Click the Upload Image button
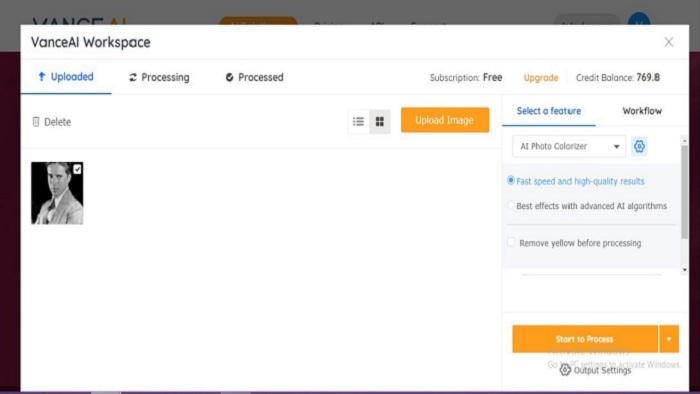This screenshot has width=700, height=394. pyautogui.click(x=445, y=120)
